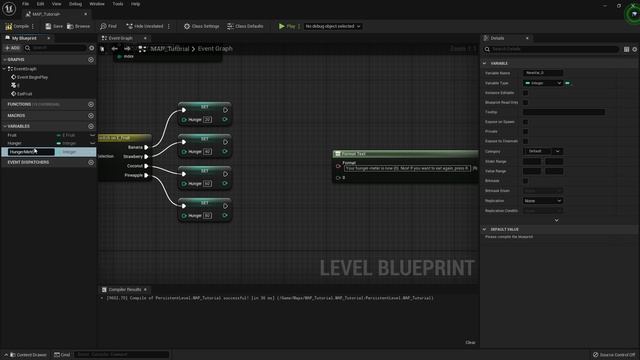Viewport: 640px width, 360px height.
Task: Add new function with plus icon
Action: [91, 104]
